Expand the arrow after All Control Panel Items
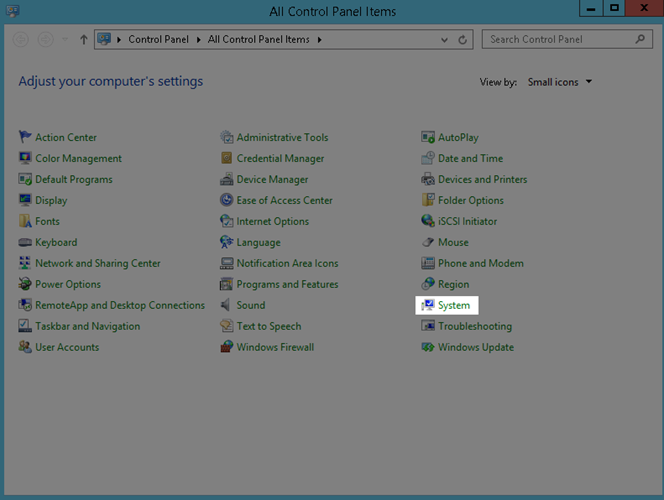Screen dimensions: 664x500 (x=319, y=40)
